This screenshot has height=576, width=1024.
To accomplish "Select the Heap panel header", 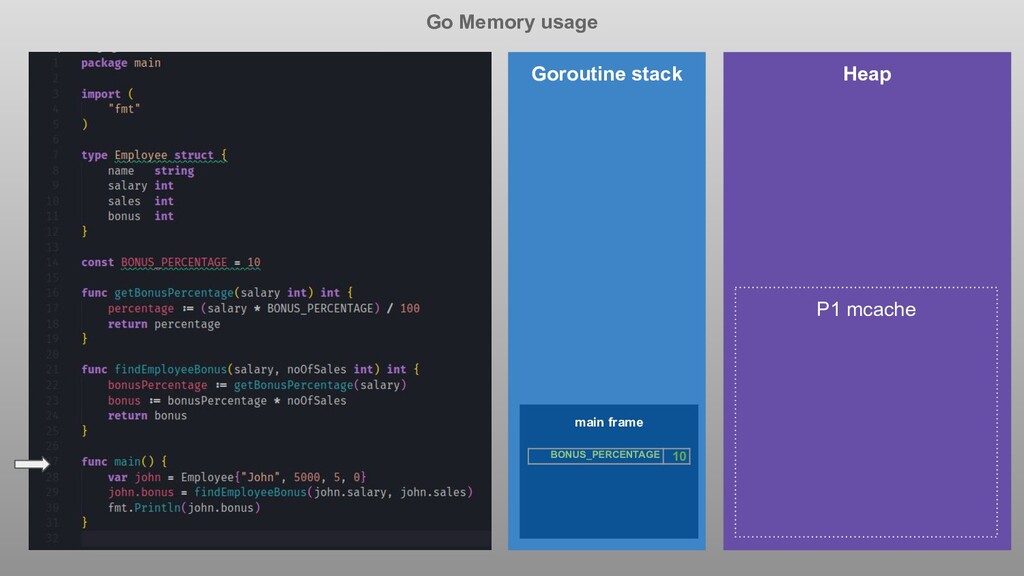I will click(x=864, y=73).
